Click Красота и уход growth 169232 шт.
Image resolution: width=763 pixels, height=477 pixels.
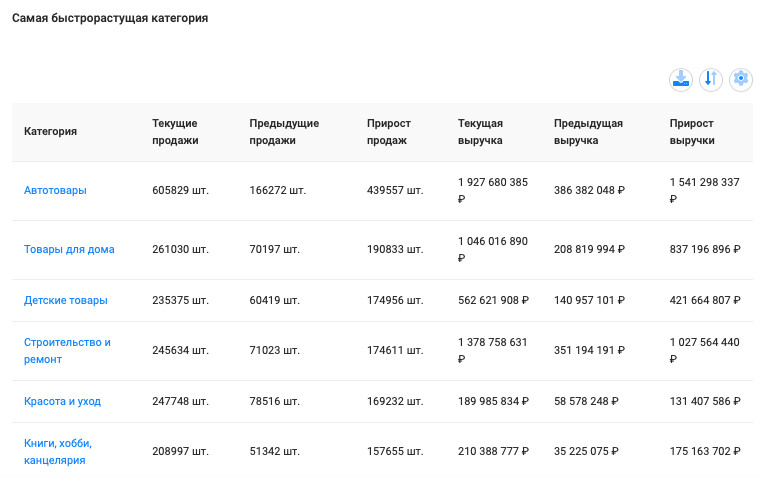click(x=395, y=401)
